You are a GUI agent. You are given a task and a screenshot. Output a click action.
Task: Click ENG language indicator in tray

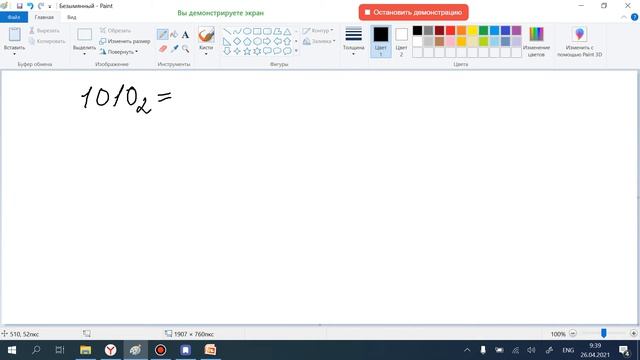click(568, 350)
